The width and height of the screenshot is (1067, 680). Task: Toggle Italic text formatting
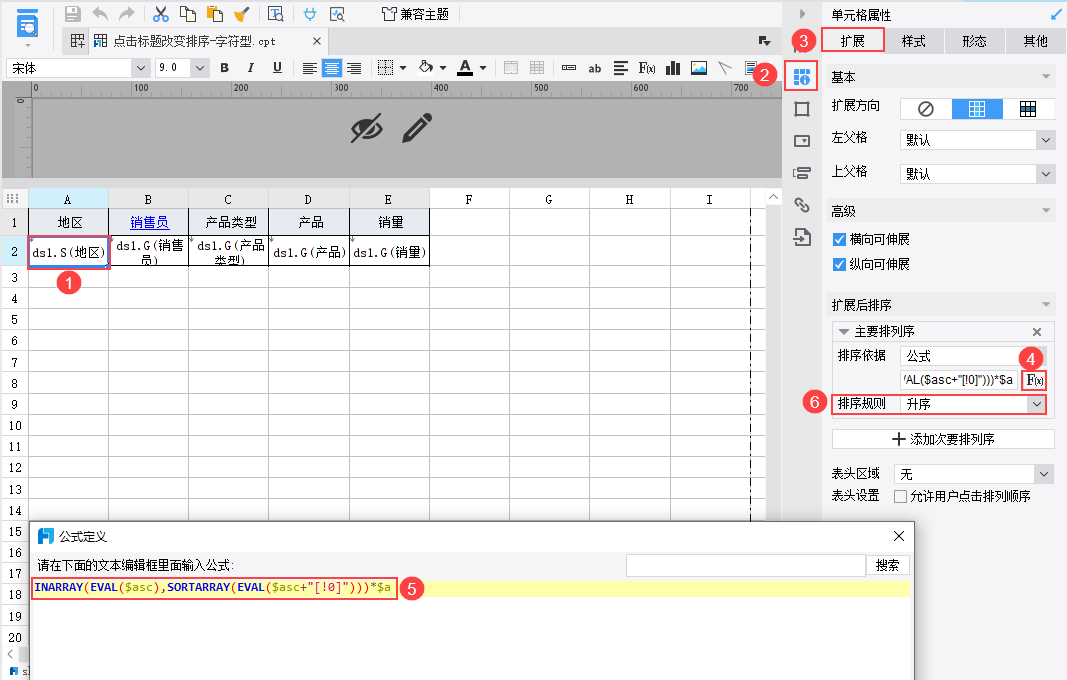(250, 67)
